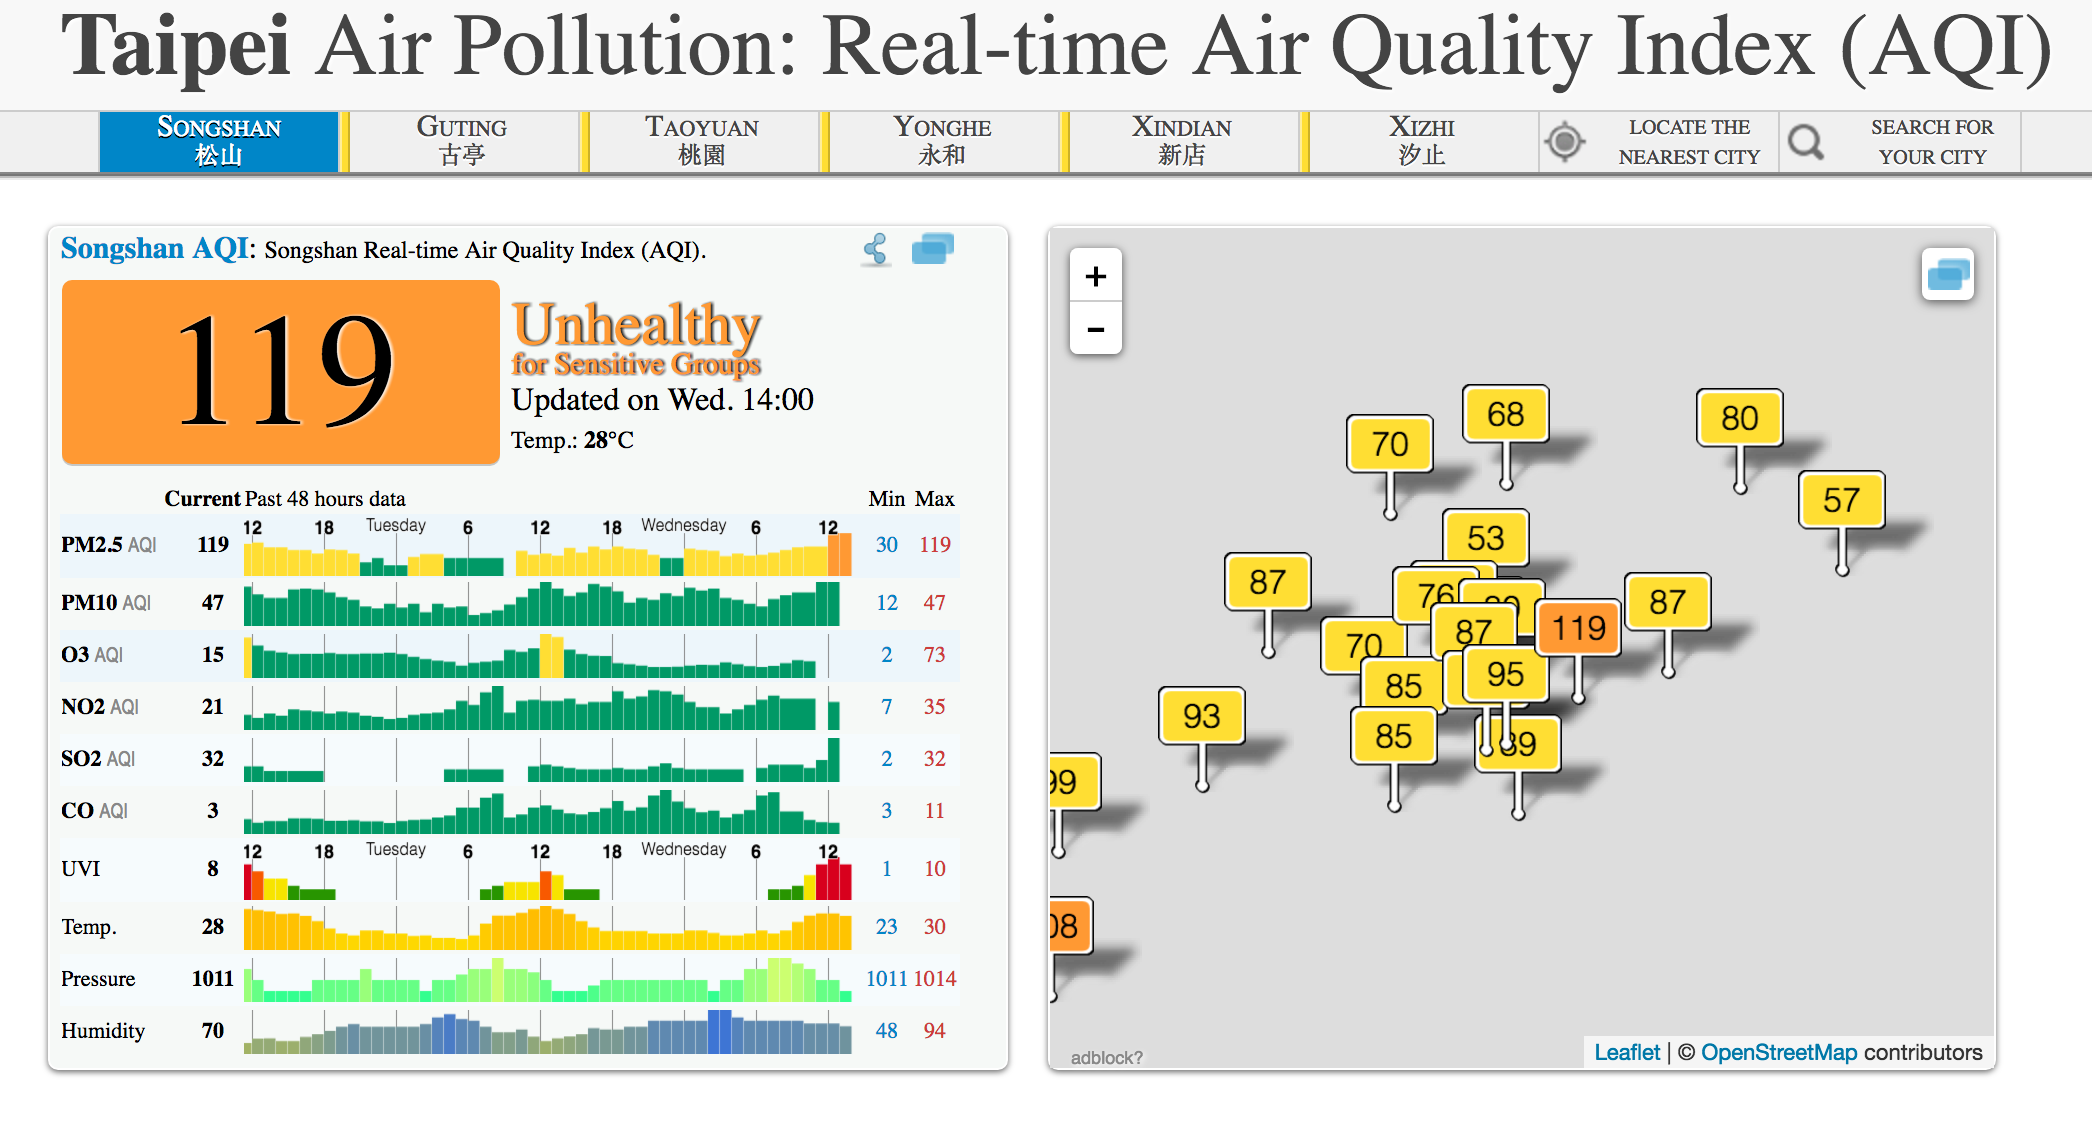Zoom in the map with plus button

coord(1096,276)
